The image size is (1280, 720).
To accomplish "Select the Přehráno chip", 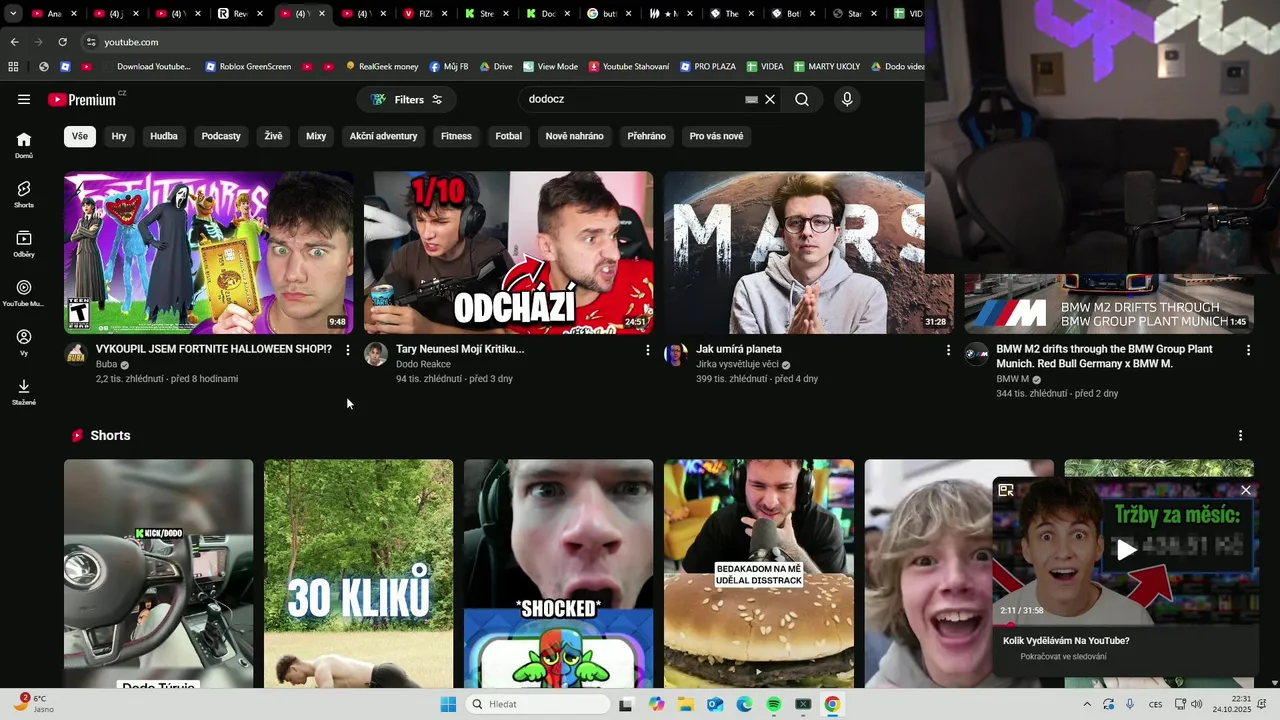I will pyautogui.click(x=646, y=136).
